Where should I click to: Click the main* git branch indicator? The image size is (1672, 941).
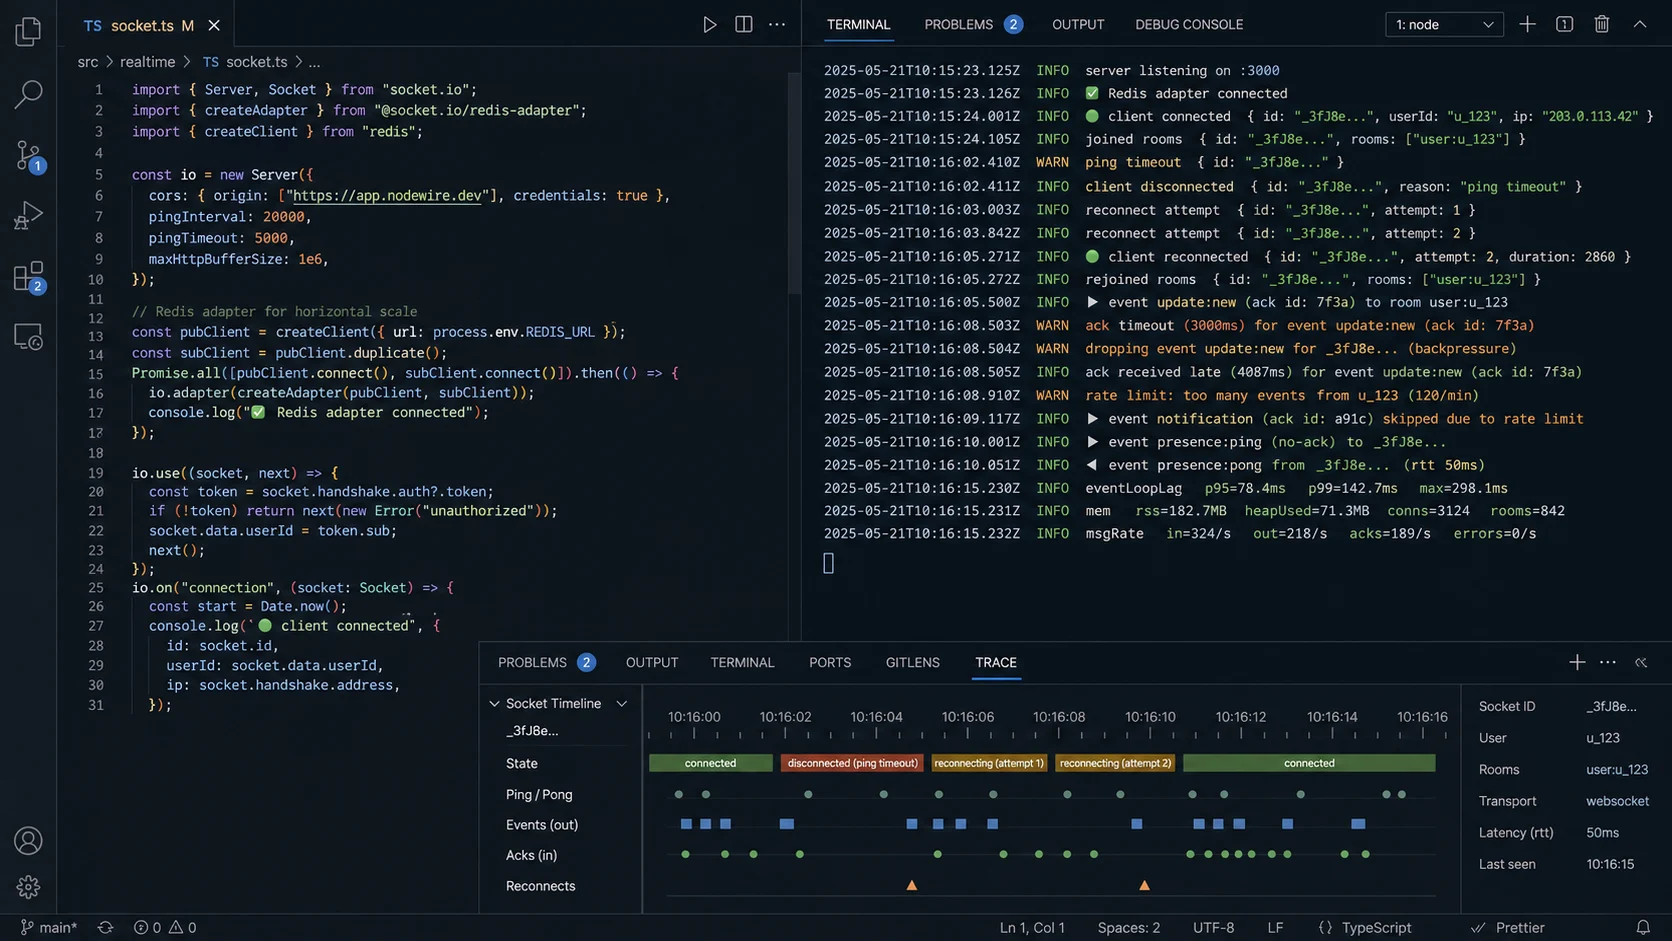49,927
